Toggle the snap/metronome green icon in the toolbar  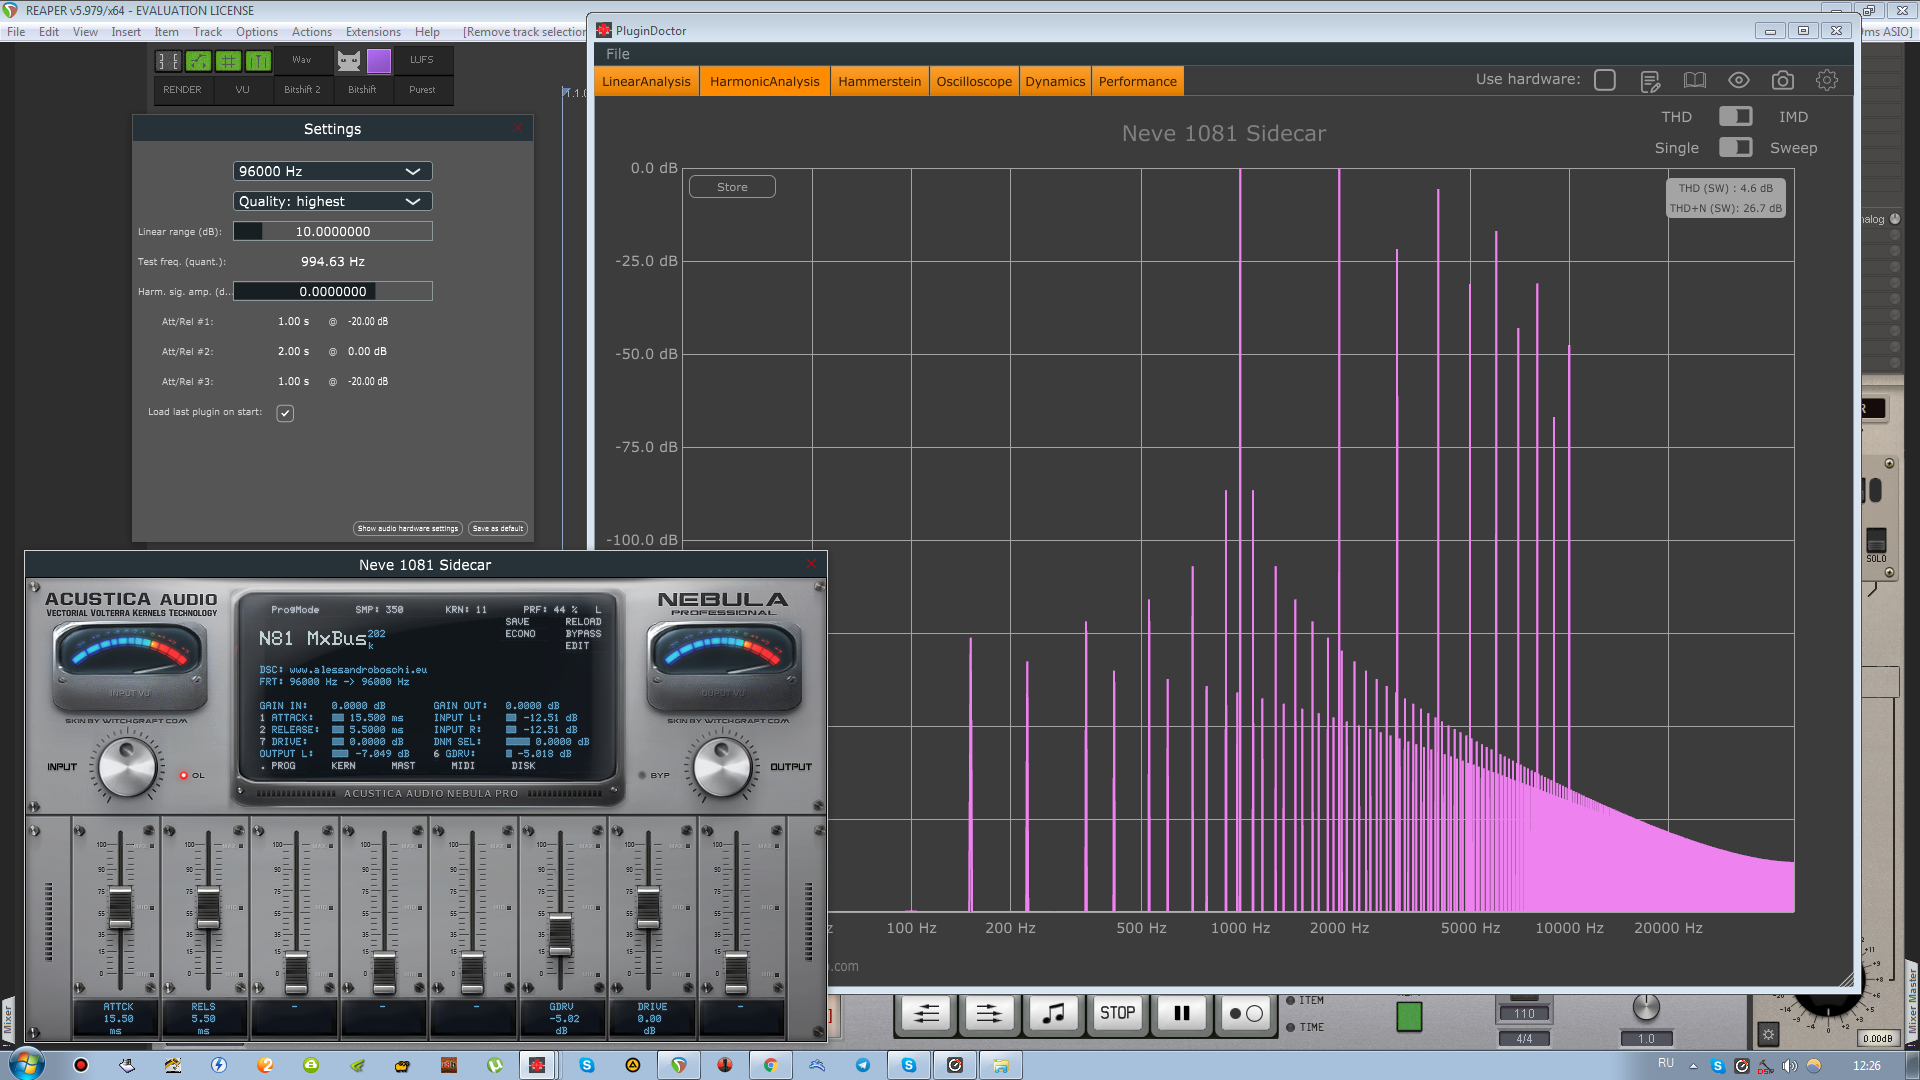(x=258, y=61)
